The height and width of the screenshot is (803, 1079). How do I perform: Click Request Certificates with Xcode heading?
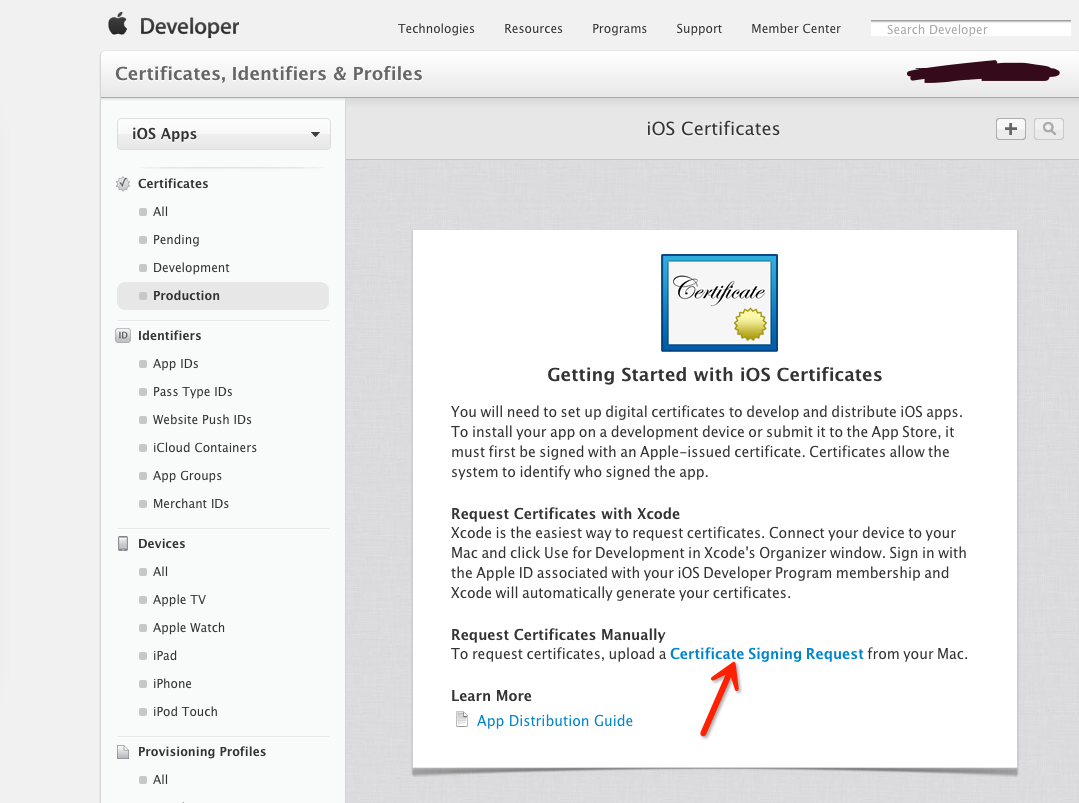click(565, 513)
